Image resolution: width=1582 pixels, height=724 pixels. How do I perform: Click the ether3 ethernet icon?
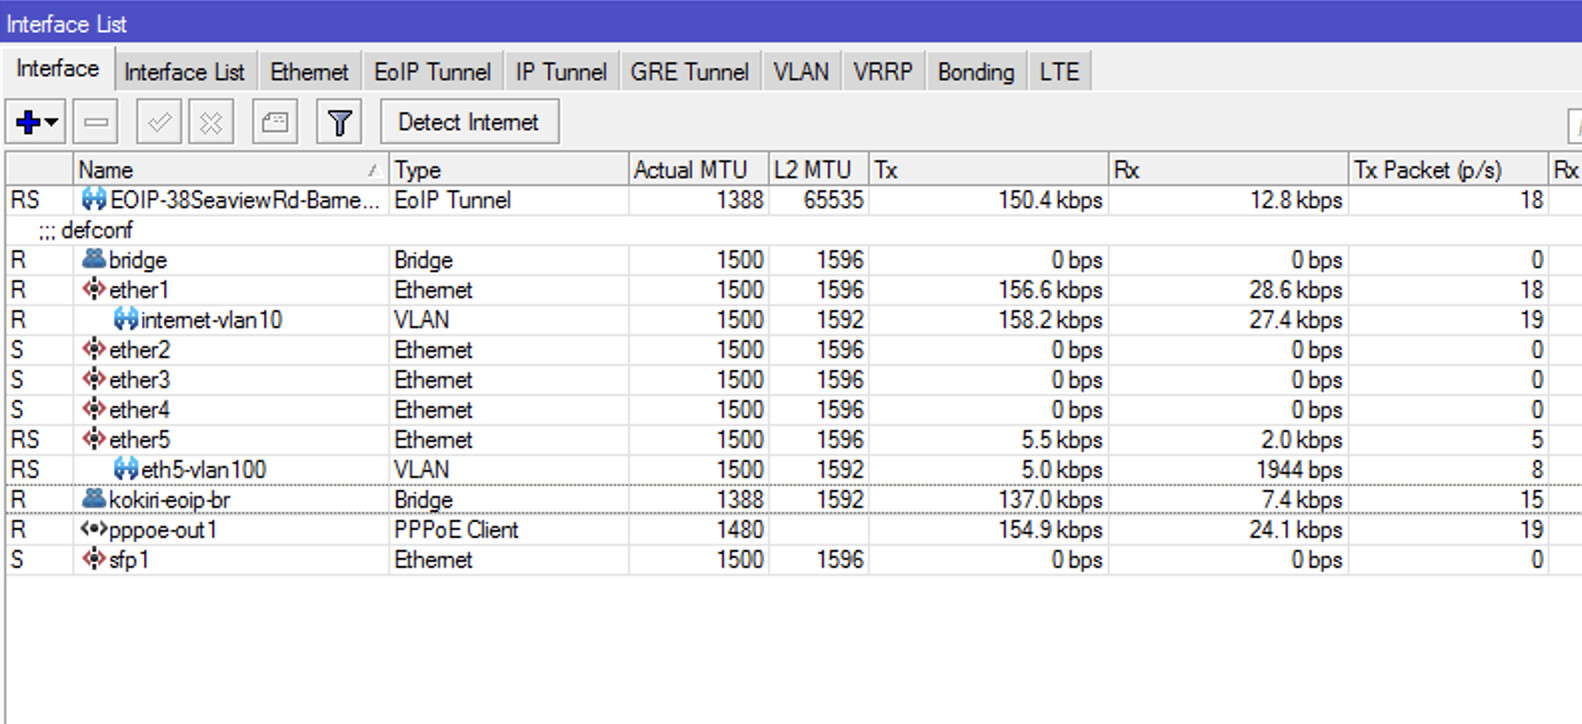[x=94, y=379]
